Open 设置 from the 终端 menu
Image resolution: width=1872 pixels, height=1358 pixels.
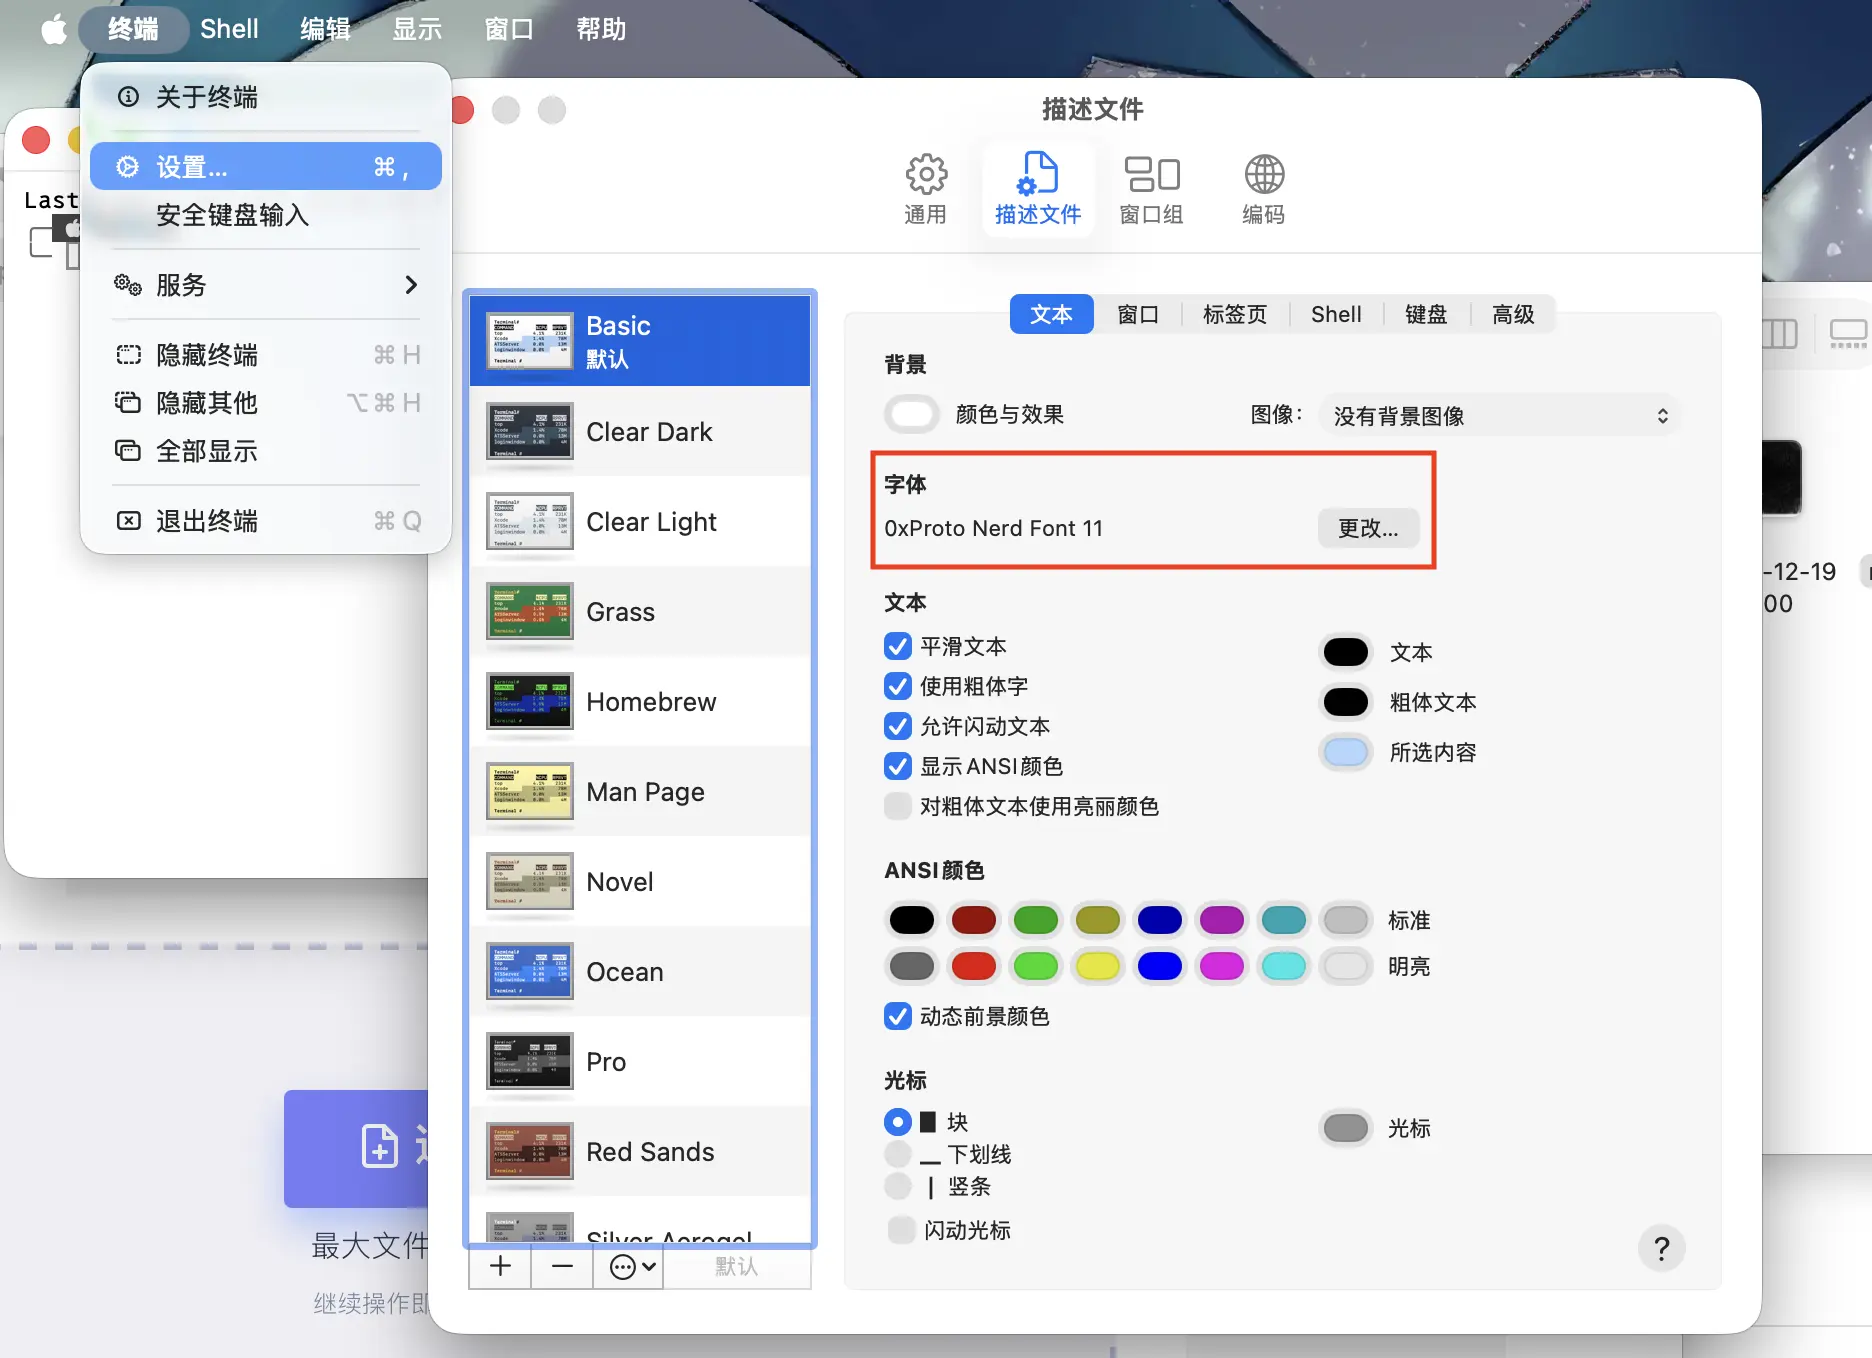[x=192, y=166]
